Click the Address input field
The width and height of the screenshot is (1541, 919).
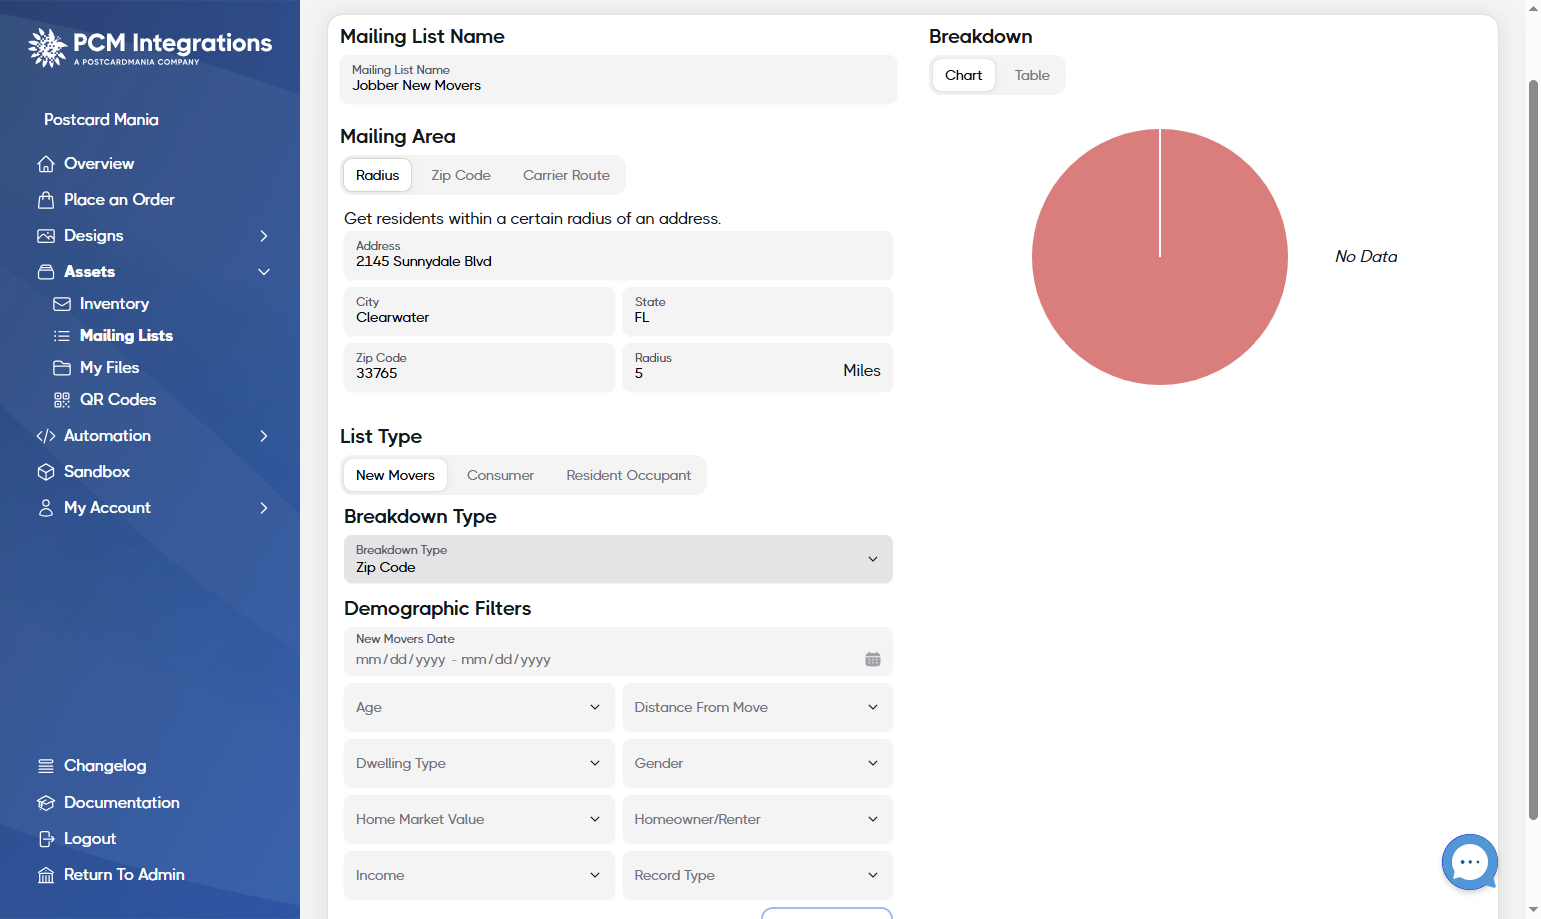click(618, 255)
